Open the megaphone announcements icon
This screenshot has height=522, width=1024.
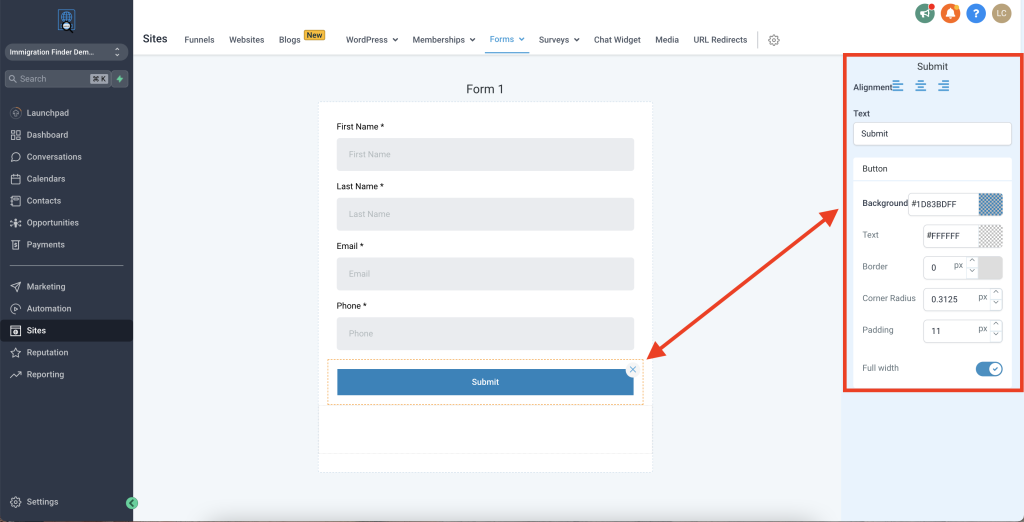(x=924, y=13)
